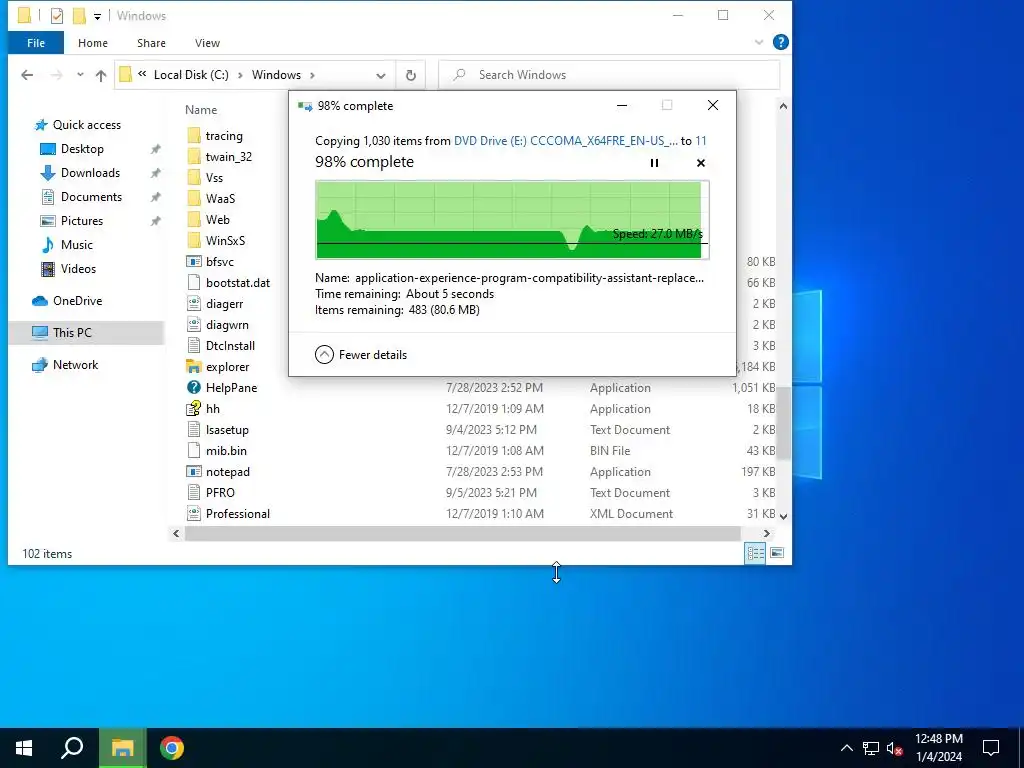The height and width of the screenshot is (768, 1024).
Task: Launch Google Chrome from the taskbar
Action: [x=171, y=748]
